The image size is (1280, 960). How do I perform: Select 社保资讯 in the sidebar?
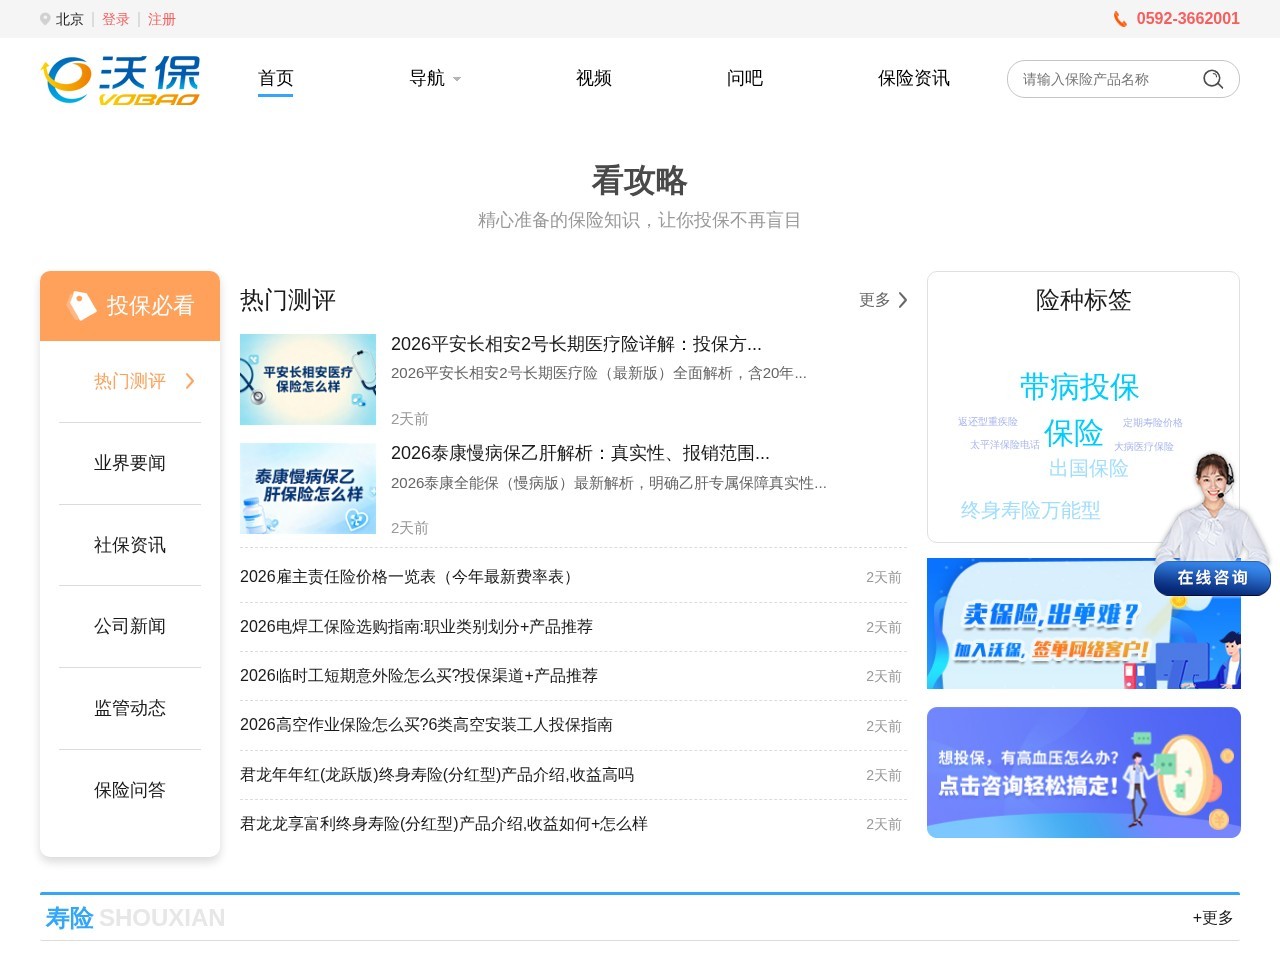[x=129, y=545]
